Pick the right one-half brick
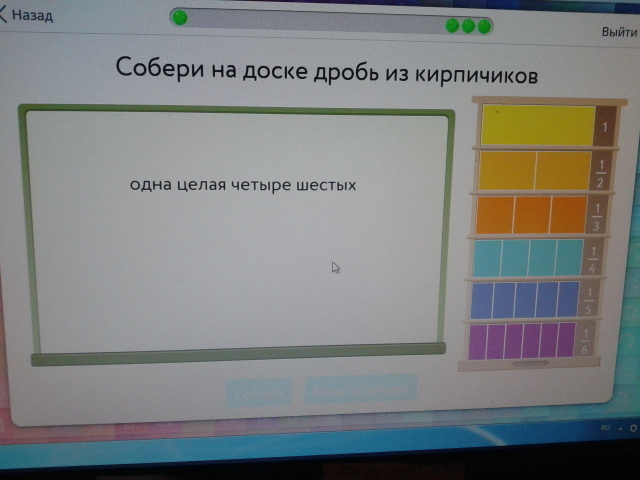Viewport: 640px width, 480px height. pos(564,171)
